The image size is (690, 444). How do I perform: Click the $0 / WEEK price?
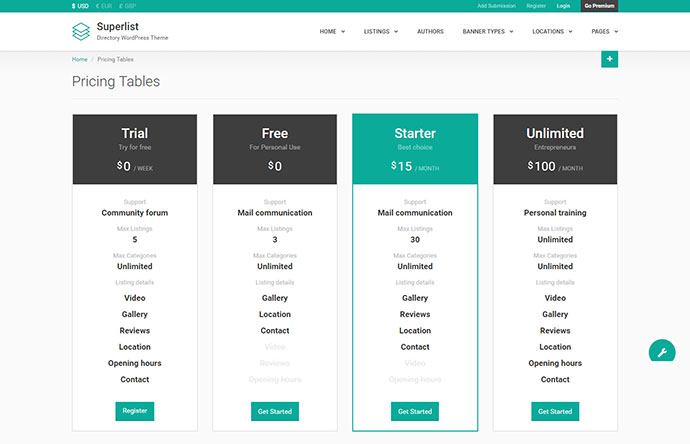pos(135,166)
